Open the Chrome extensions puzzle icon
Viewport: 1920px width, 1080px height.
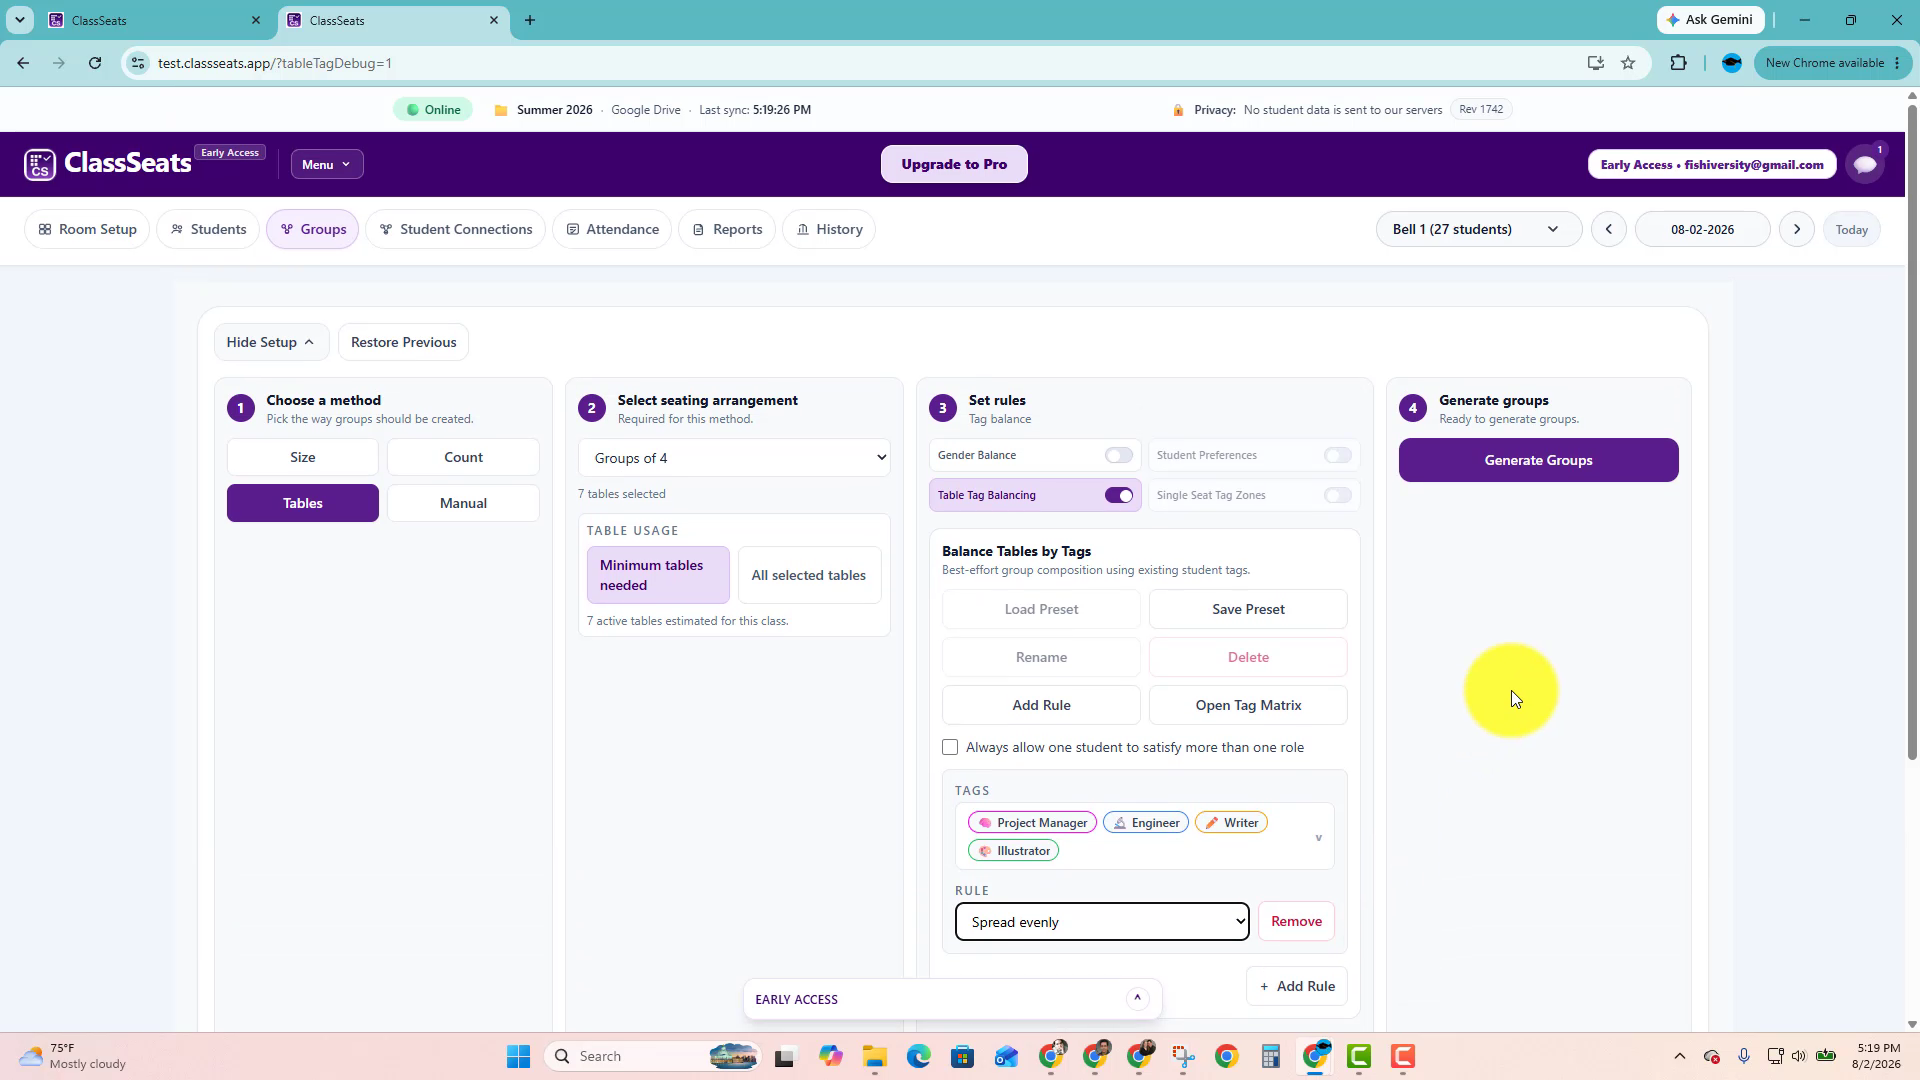[x=1678, y=63]
